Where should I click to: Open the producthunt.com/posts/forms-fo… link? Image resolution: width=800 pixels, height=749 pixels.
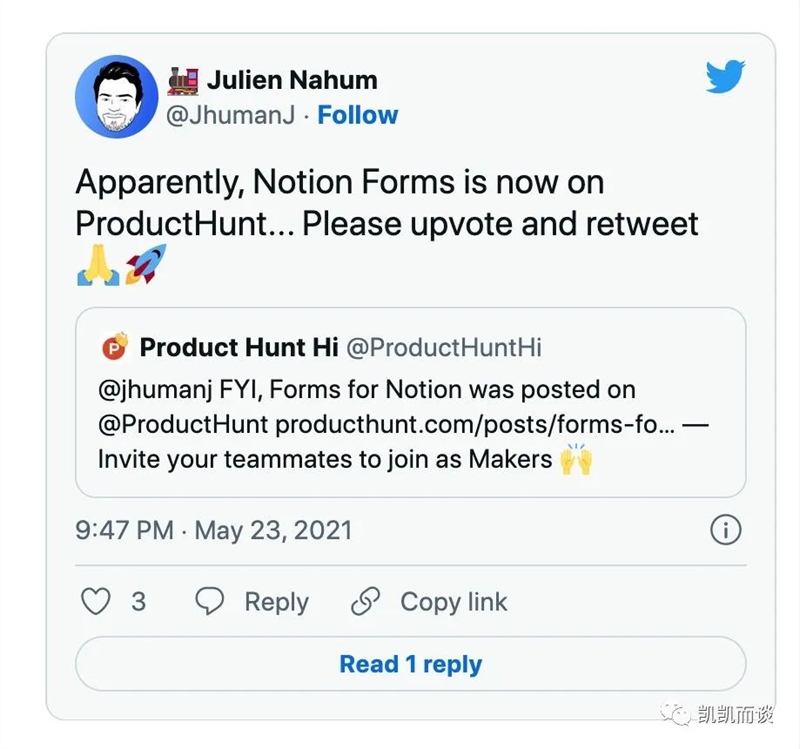[475, 425]
